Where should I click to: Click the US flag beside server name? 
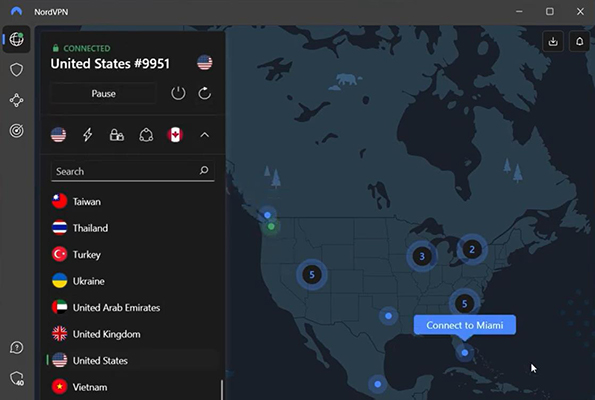(x=205, y=63)
